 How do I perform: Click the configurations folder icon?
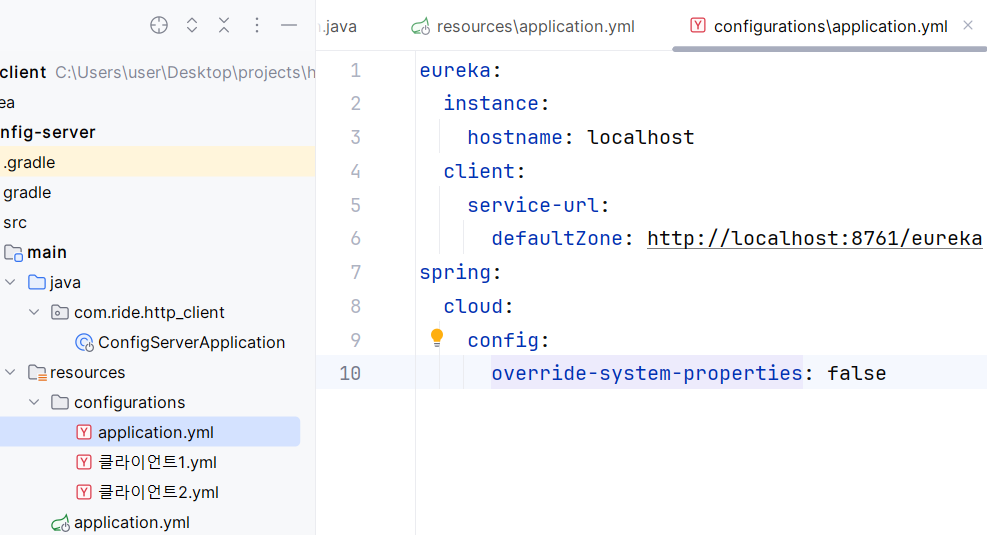(x=60, y=402)
